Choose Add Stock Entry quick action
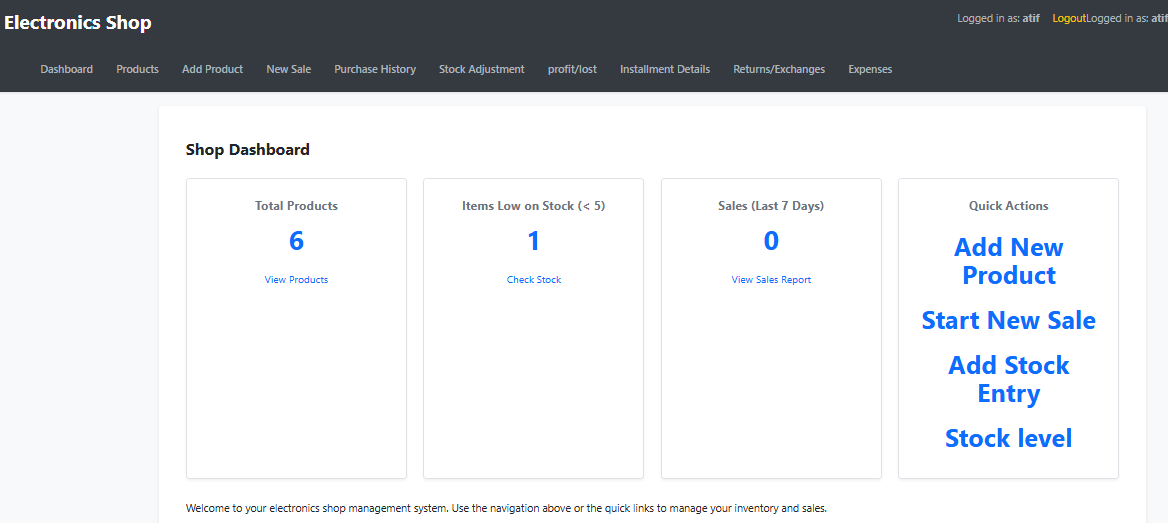 pos(1008,379)
